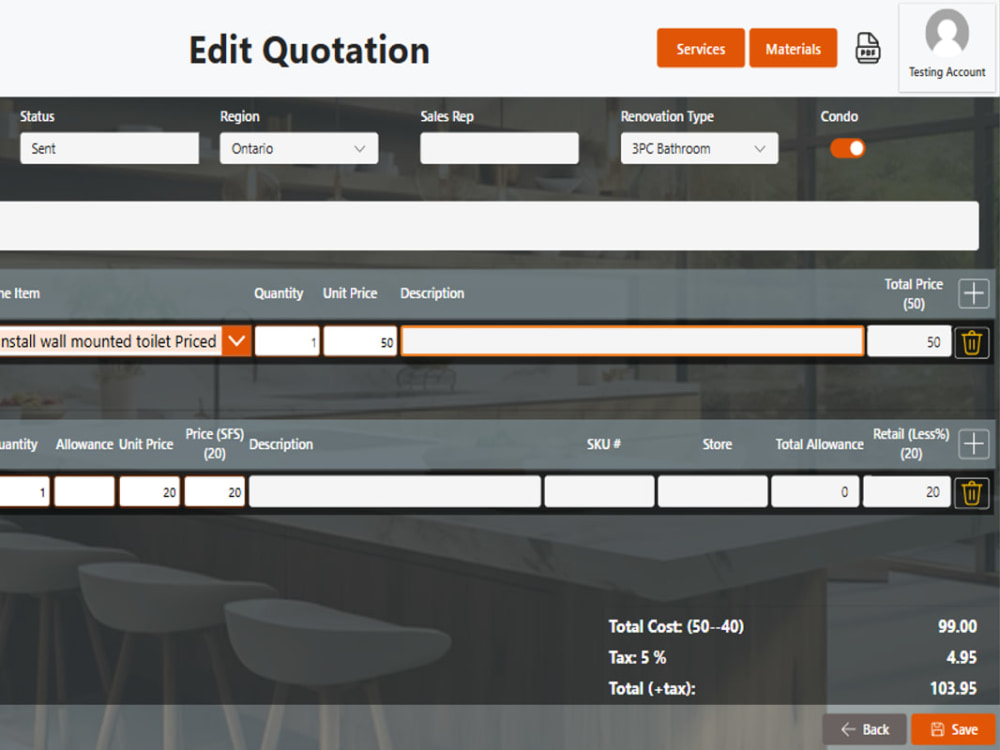Image resolution: width=1000 pixels, height=750 pixels.
Task: Edit the material Unit Price field showing 20
Action: tap(149, 492)
